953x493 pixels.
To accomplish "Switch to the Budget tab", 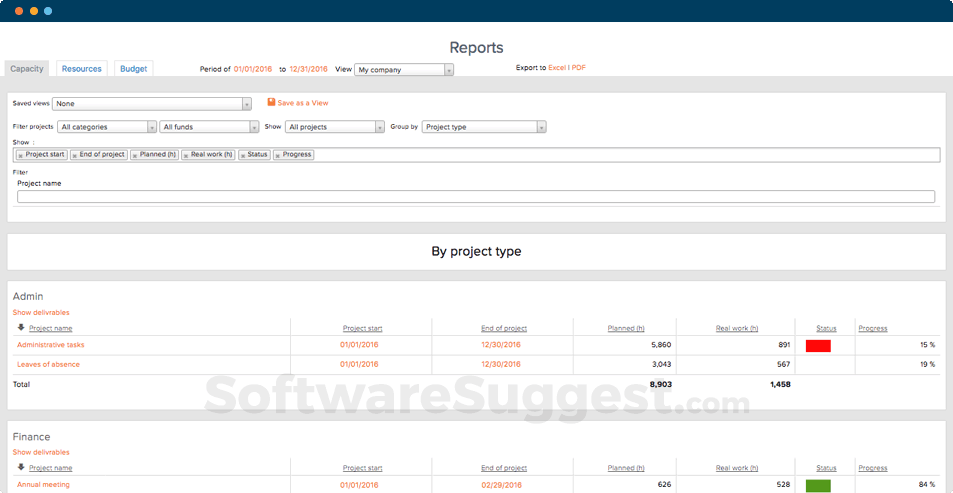I will [x=133, y=69].
